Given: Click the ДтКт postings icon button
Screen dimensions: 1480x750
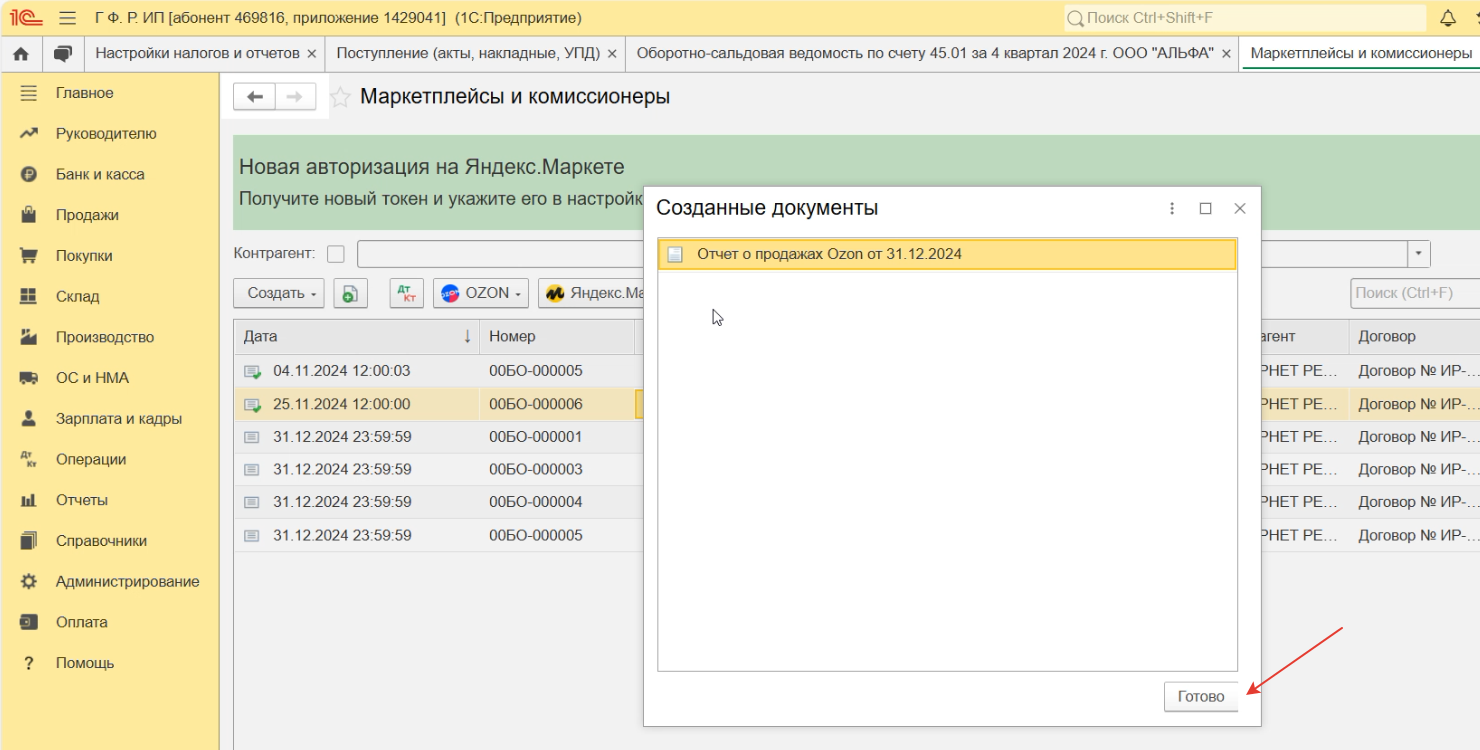Looking at the screenshot, I should tap(406, 293).
